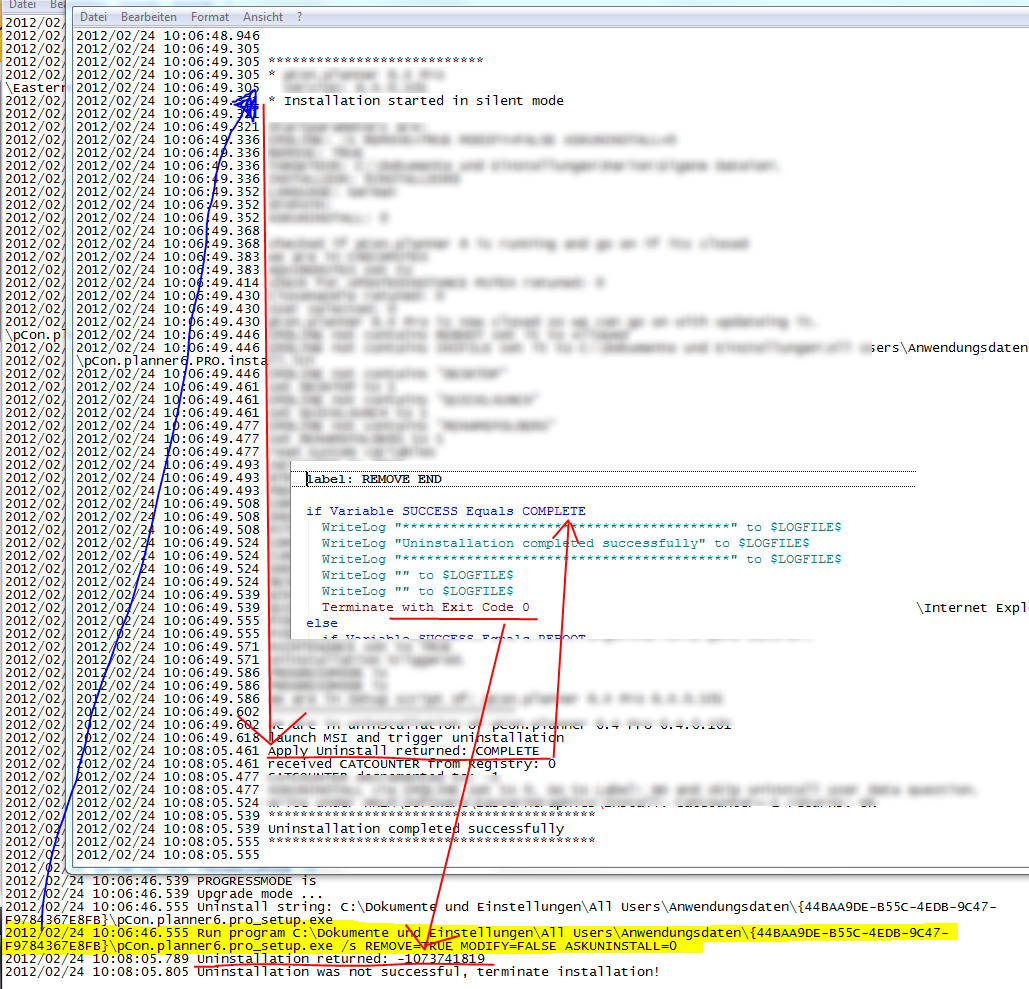
Task: Open the ? help menu
Action: coord(299,16)
